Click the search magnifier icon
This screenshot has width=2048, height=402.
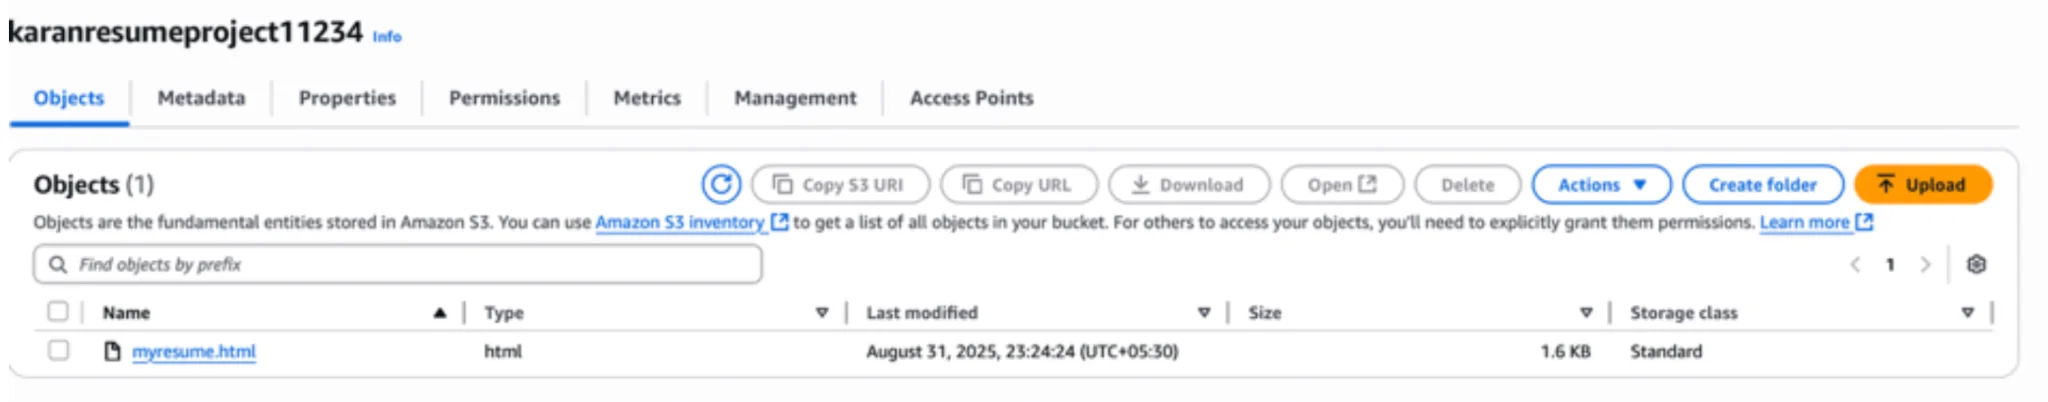pyautogui.click(x=58, y=264)
